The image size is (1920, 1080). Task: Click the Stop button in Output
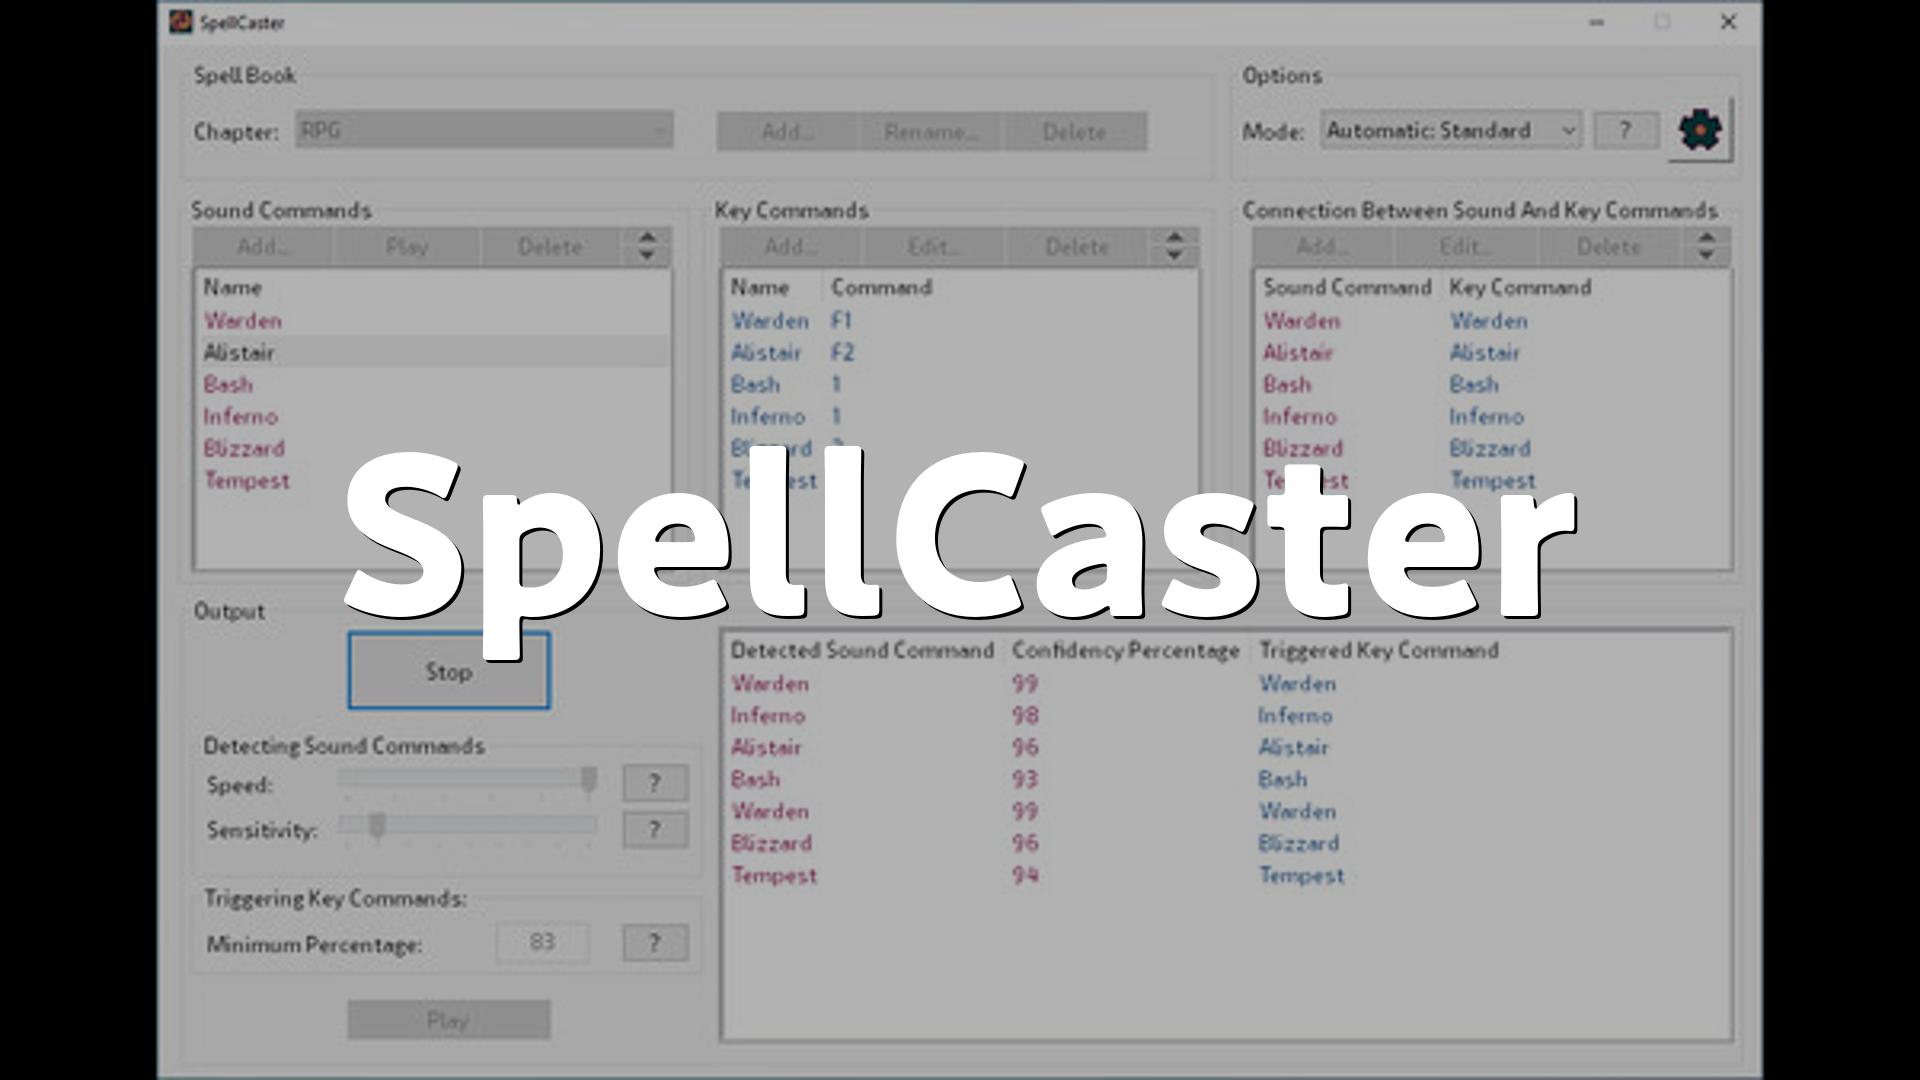(x=449, y=671)
